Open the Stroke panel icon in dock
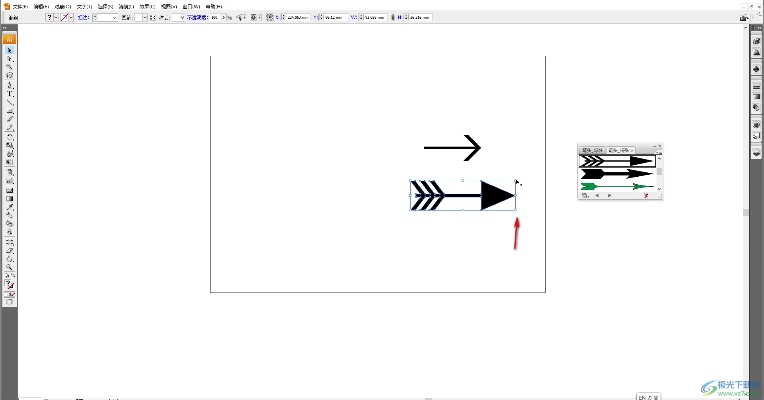The image size is (764, 400). click(x=756, y=87)
